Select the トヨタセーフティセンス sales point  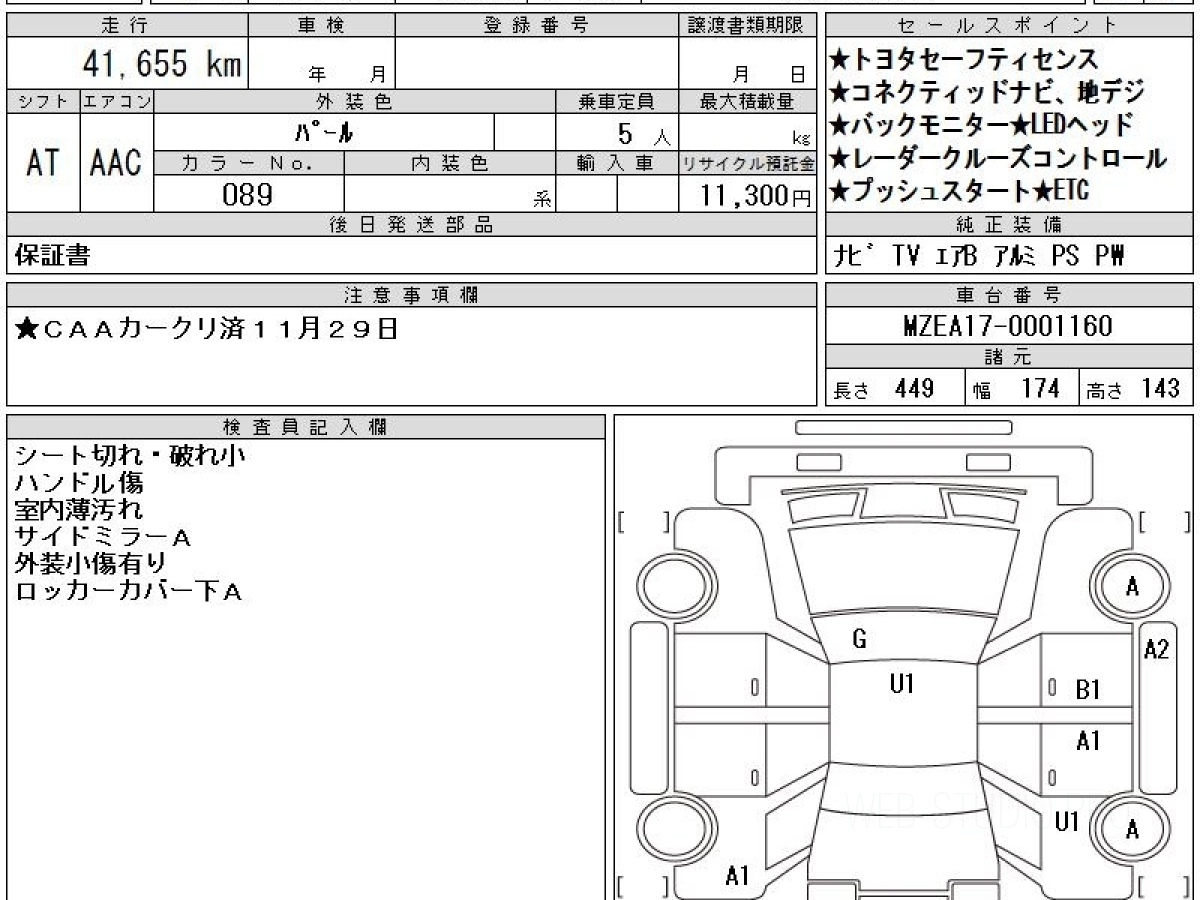963,60
